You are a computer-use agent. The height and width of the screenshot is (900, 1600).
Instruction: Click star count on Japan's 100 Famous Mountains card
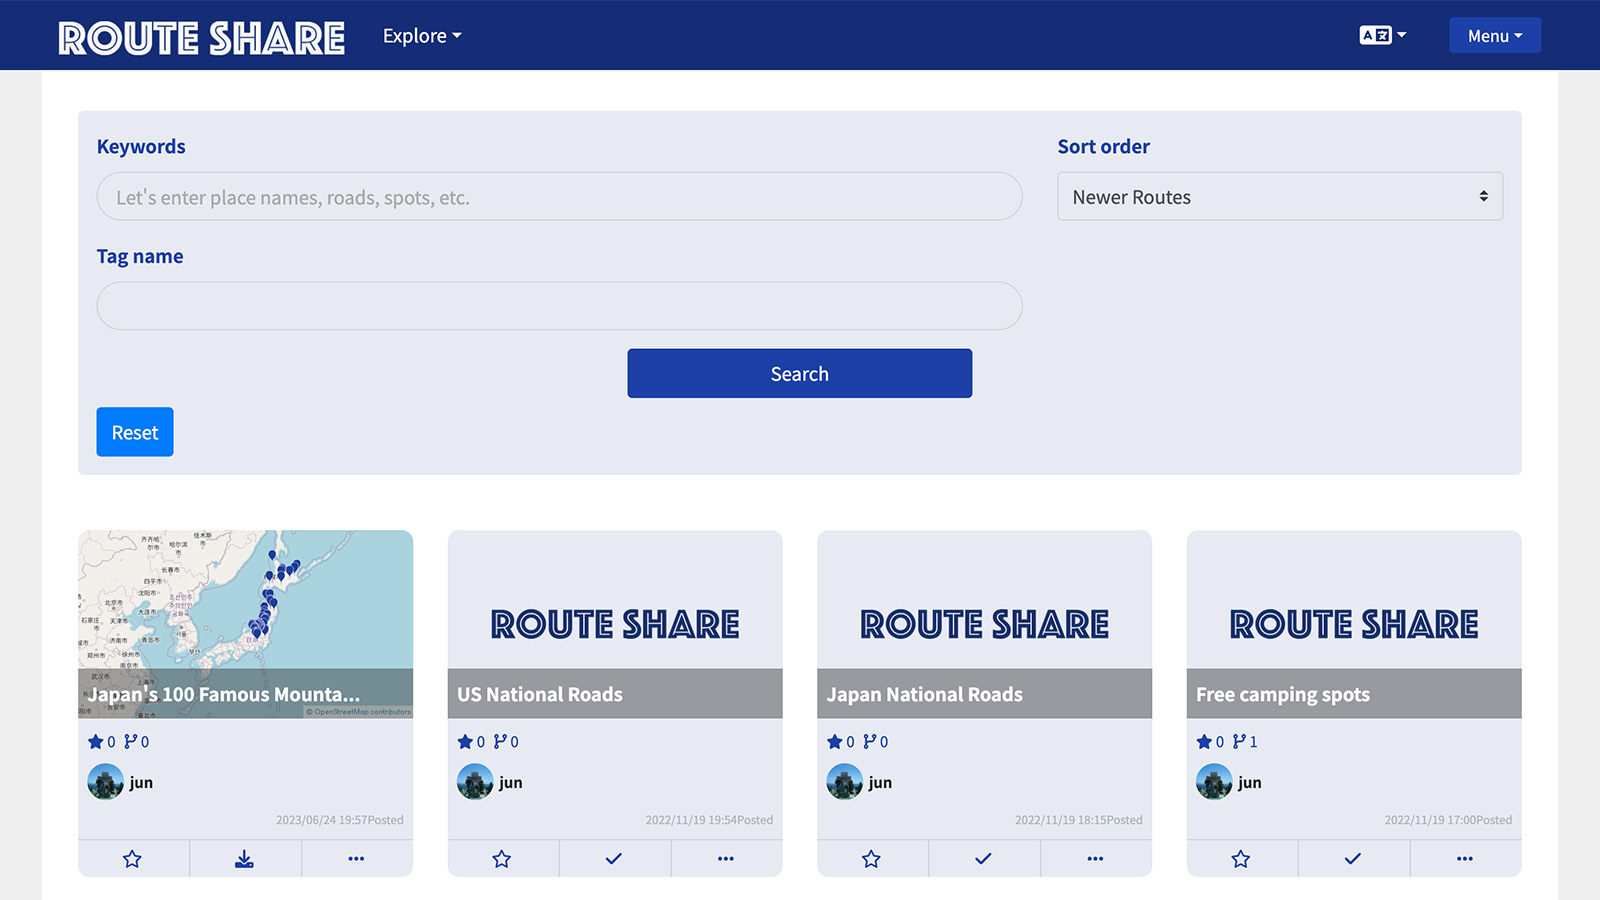pos(102,742)
